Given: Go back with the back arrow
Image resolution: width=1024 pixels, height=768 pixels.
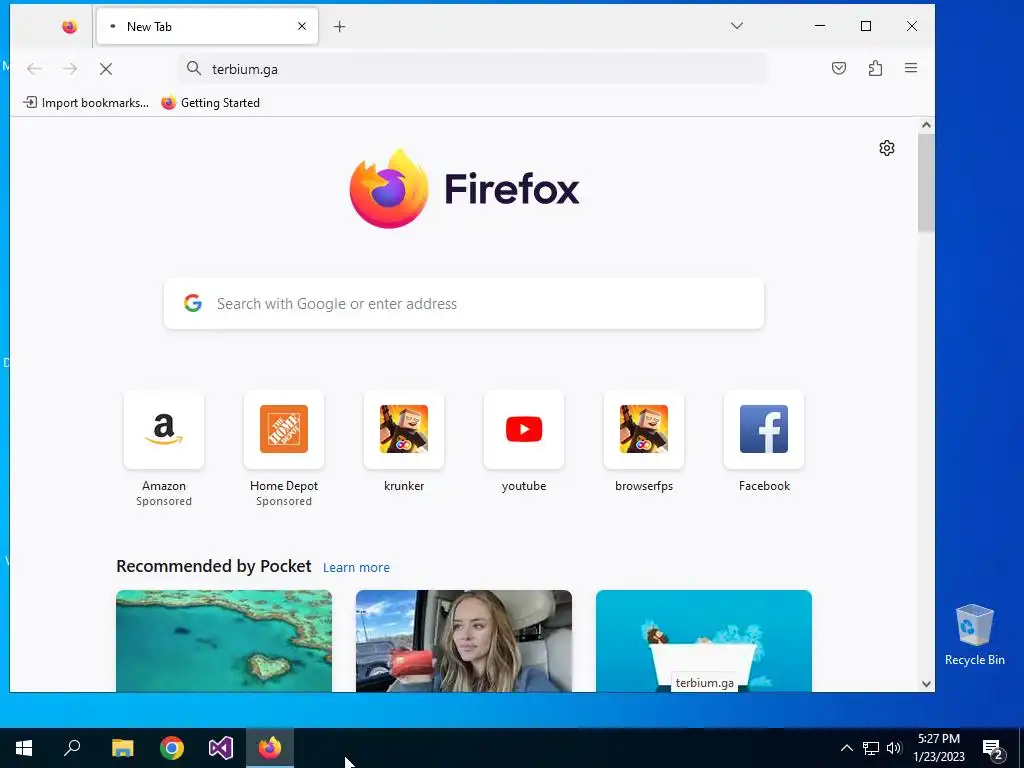Looking at the screenshot, I should coord(34,69).
